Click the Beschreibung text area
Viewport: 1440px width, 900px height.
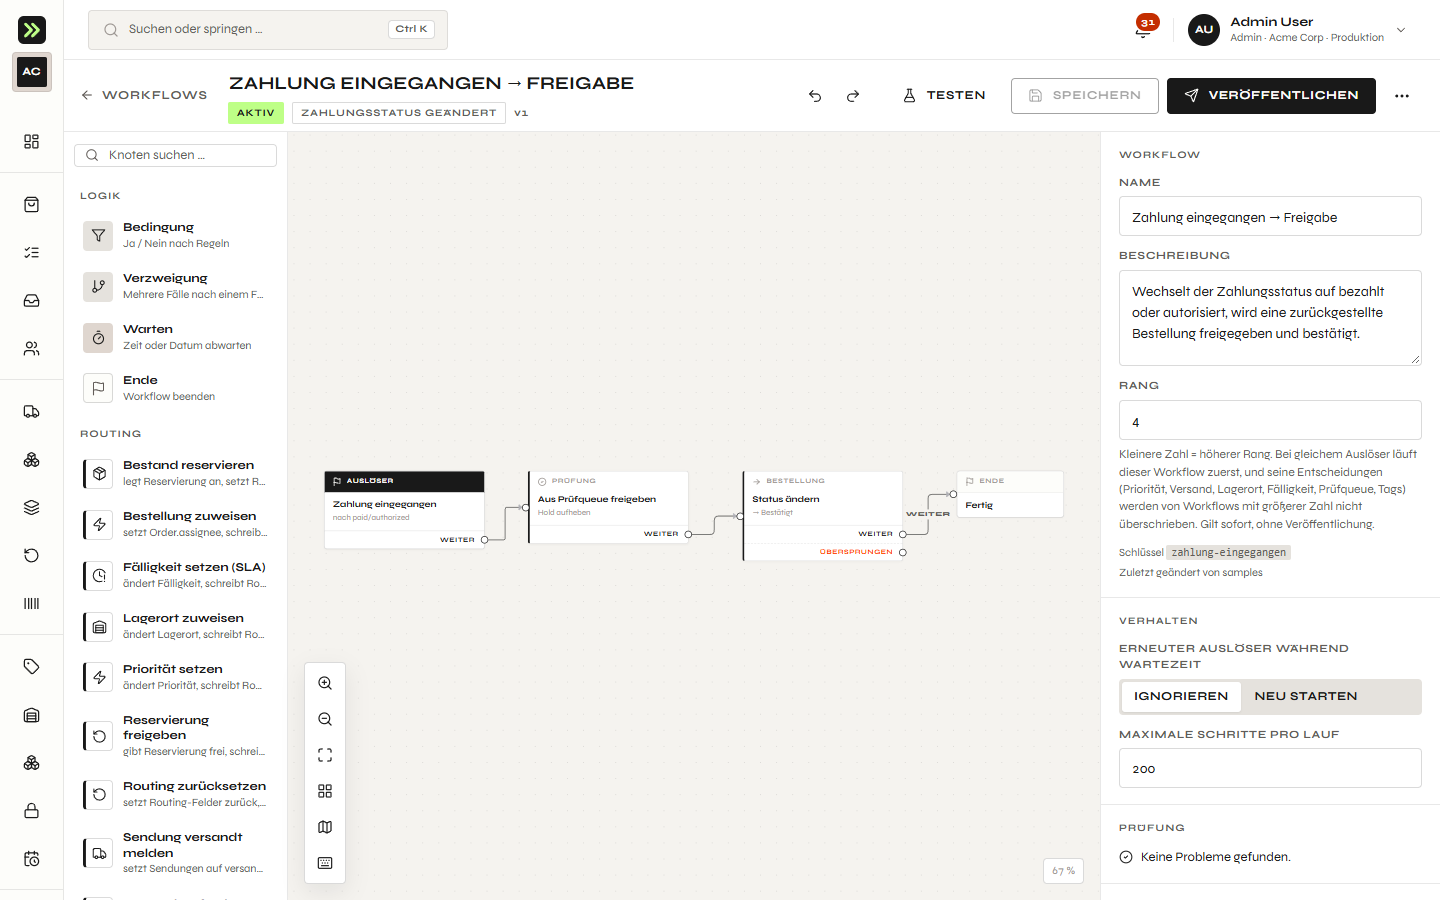(x=1270, y=318)
